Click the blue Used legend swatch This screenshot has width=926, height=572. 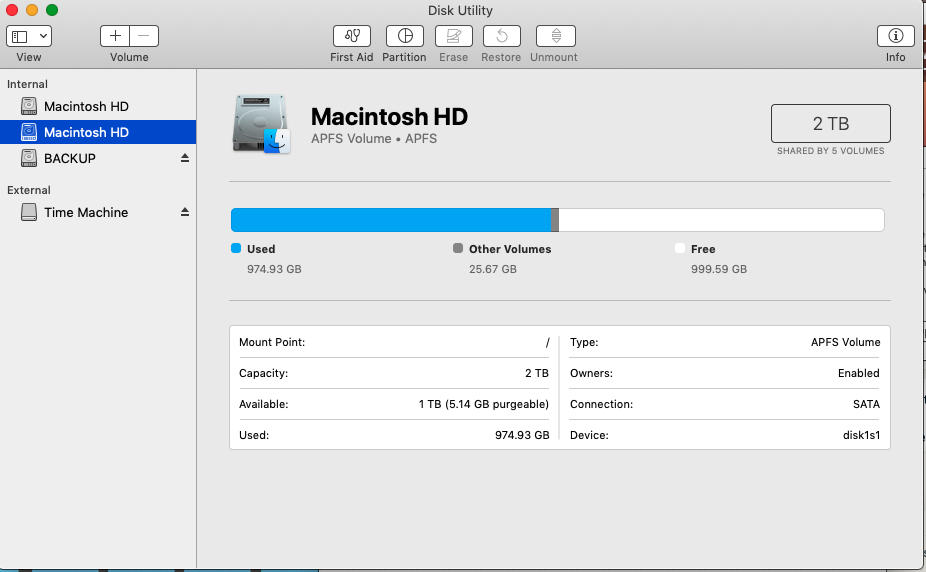coord(236,249)
